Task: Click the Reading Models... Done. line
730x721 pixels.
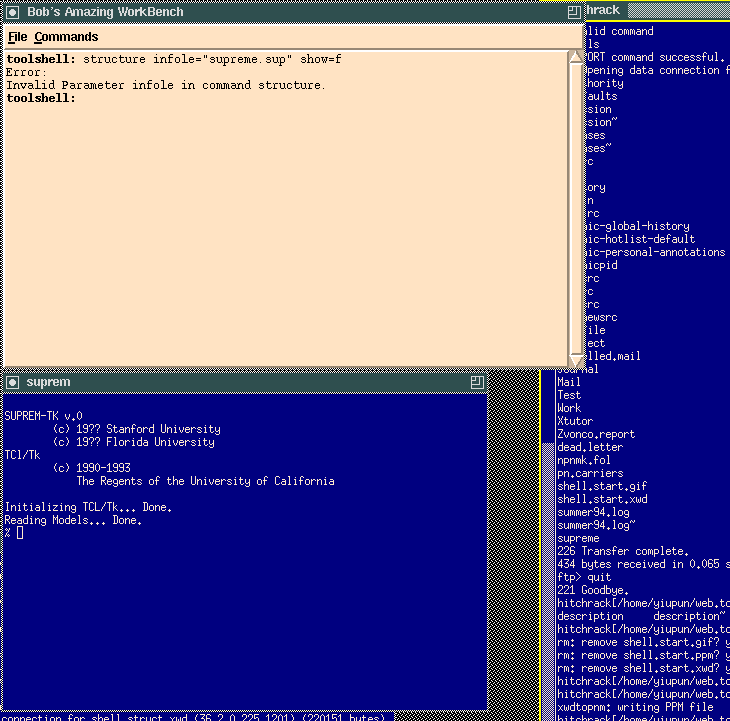Action: coord(73,520)
